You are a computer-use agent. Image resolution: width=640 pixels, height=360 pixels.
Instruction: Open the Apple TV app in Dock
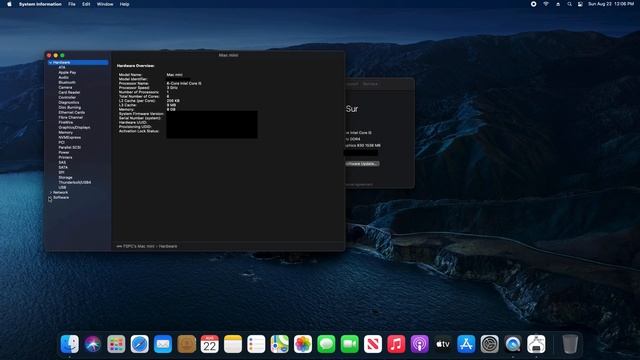443,344
